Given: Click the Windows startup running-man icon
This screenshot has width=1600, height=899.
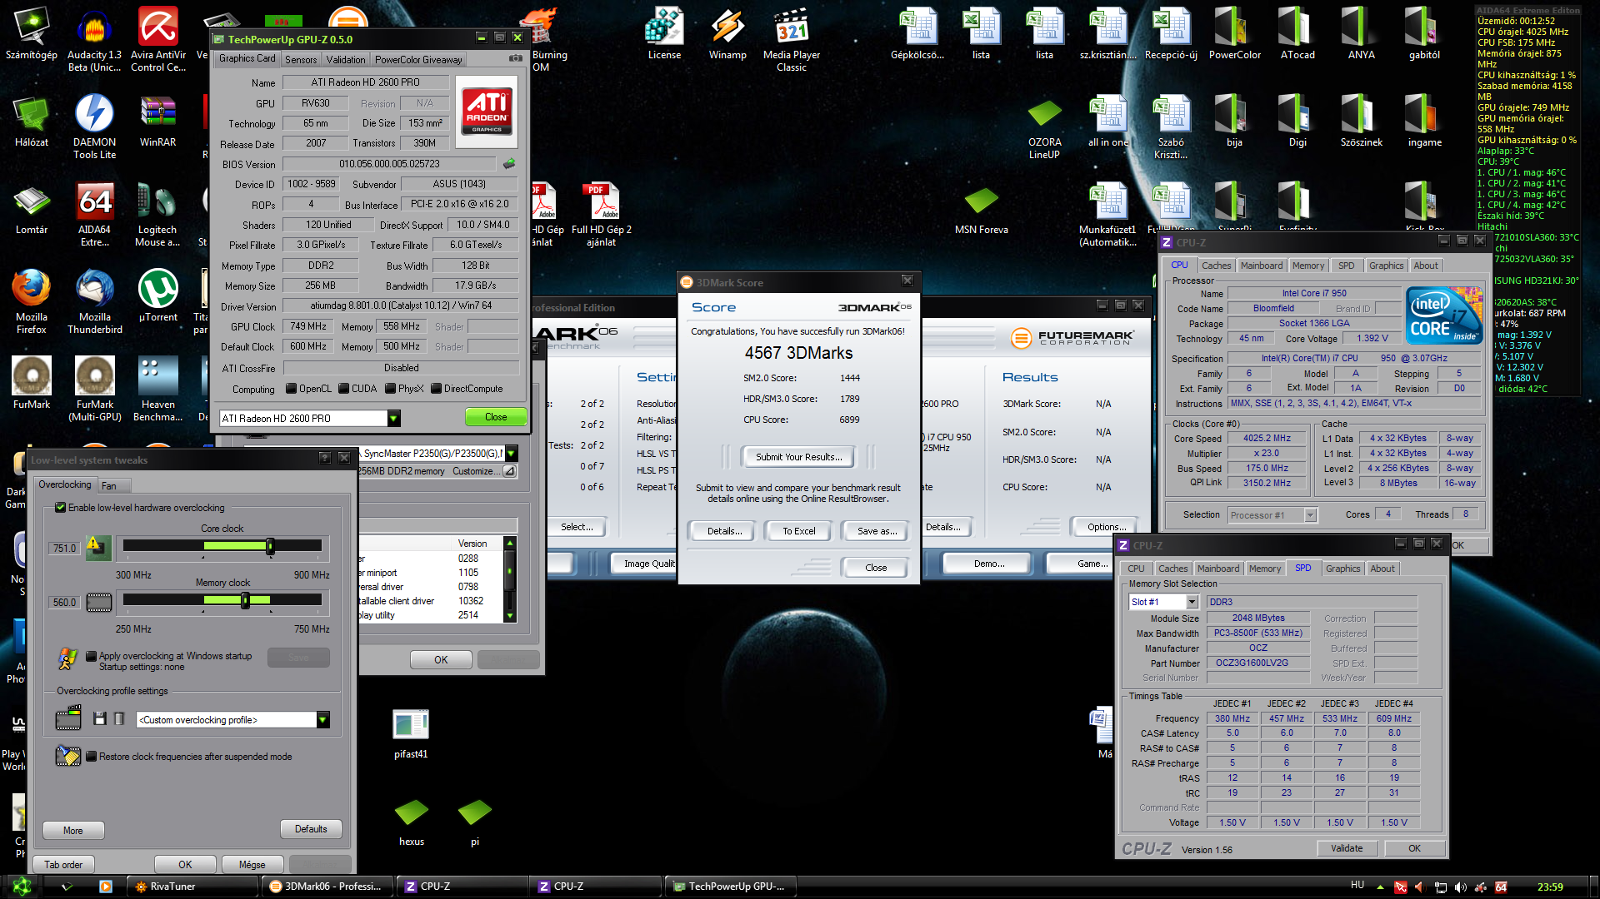Looking at the screenshot, I should [x=68, y=659].
